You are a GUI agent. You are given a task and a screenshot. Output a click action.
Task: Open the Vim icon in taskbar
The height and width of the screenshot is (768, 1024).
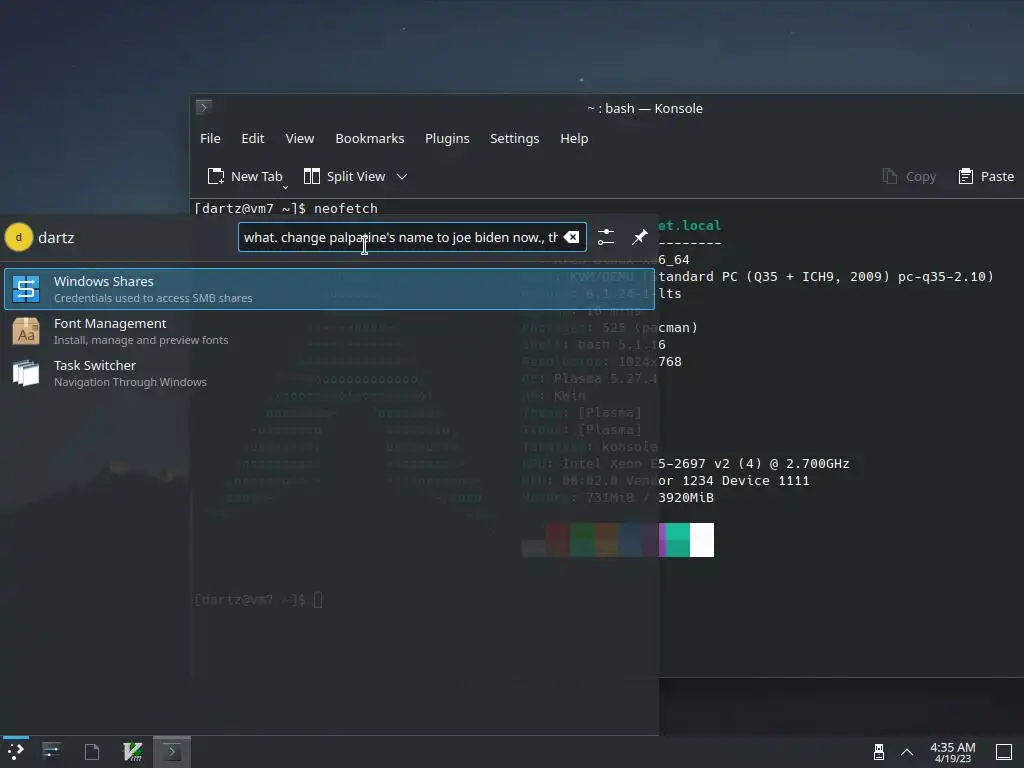click(x=133, y=752)
